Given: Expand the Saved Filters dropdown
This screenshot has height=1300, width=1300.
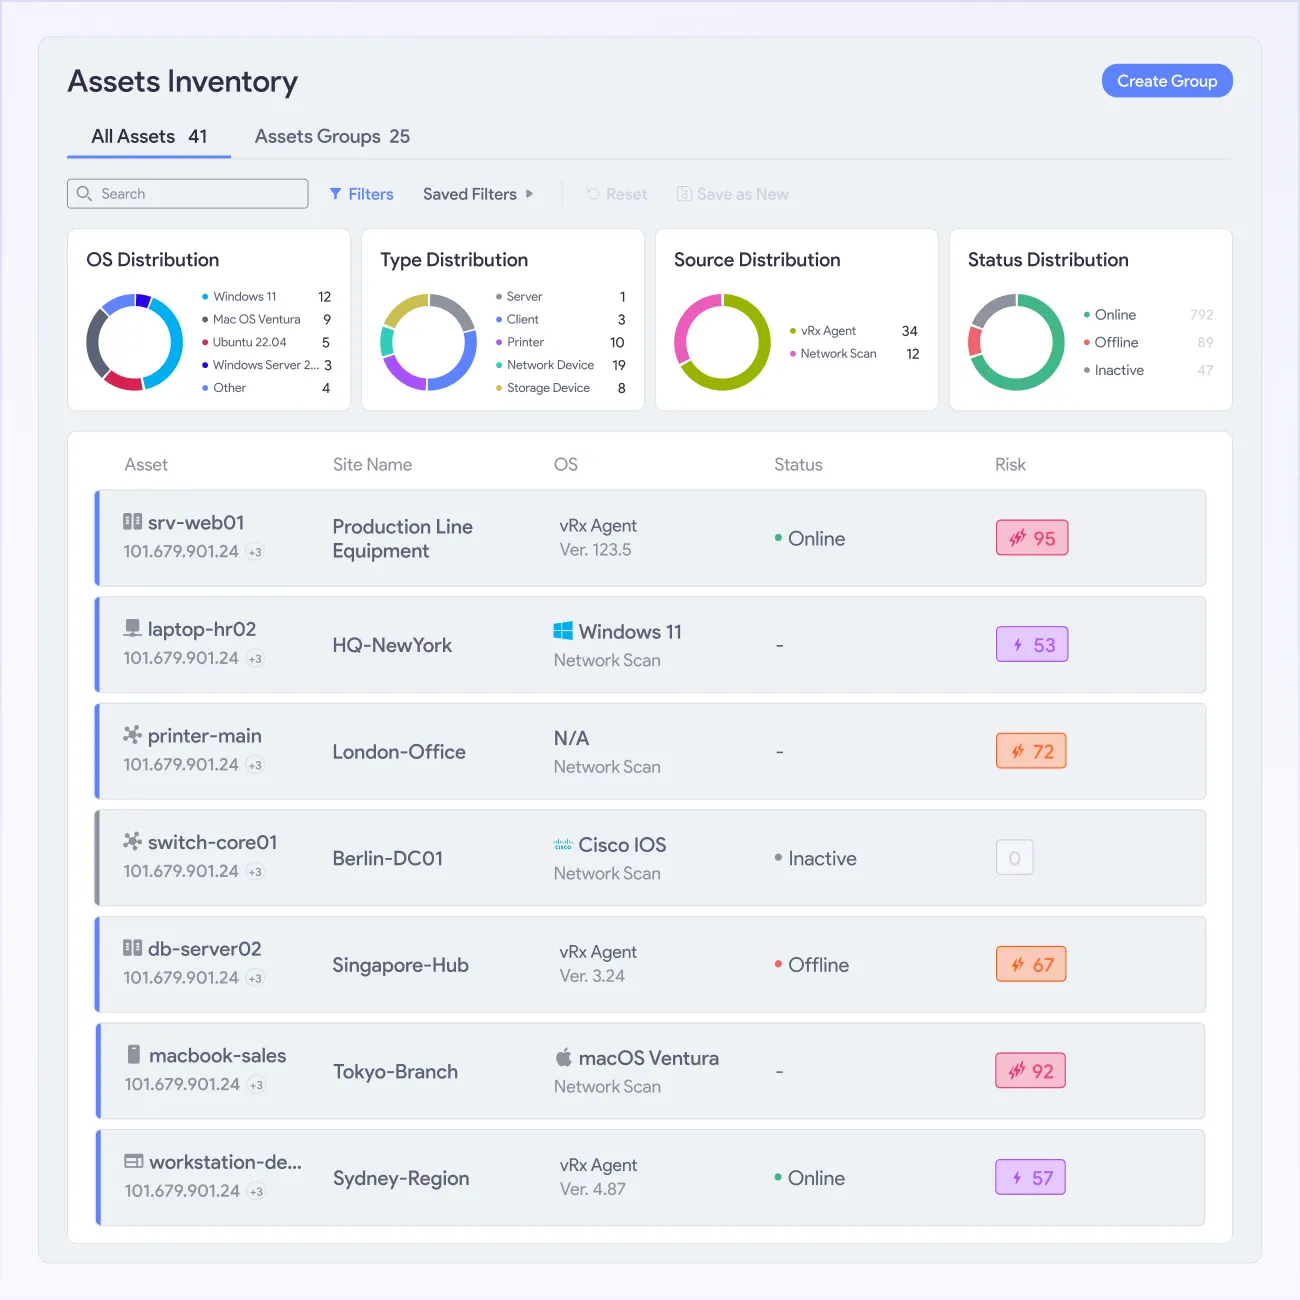Looking at the screenshot, I should pos(478,194).
